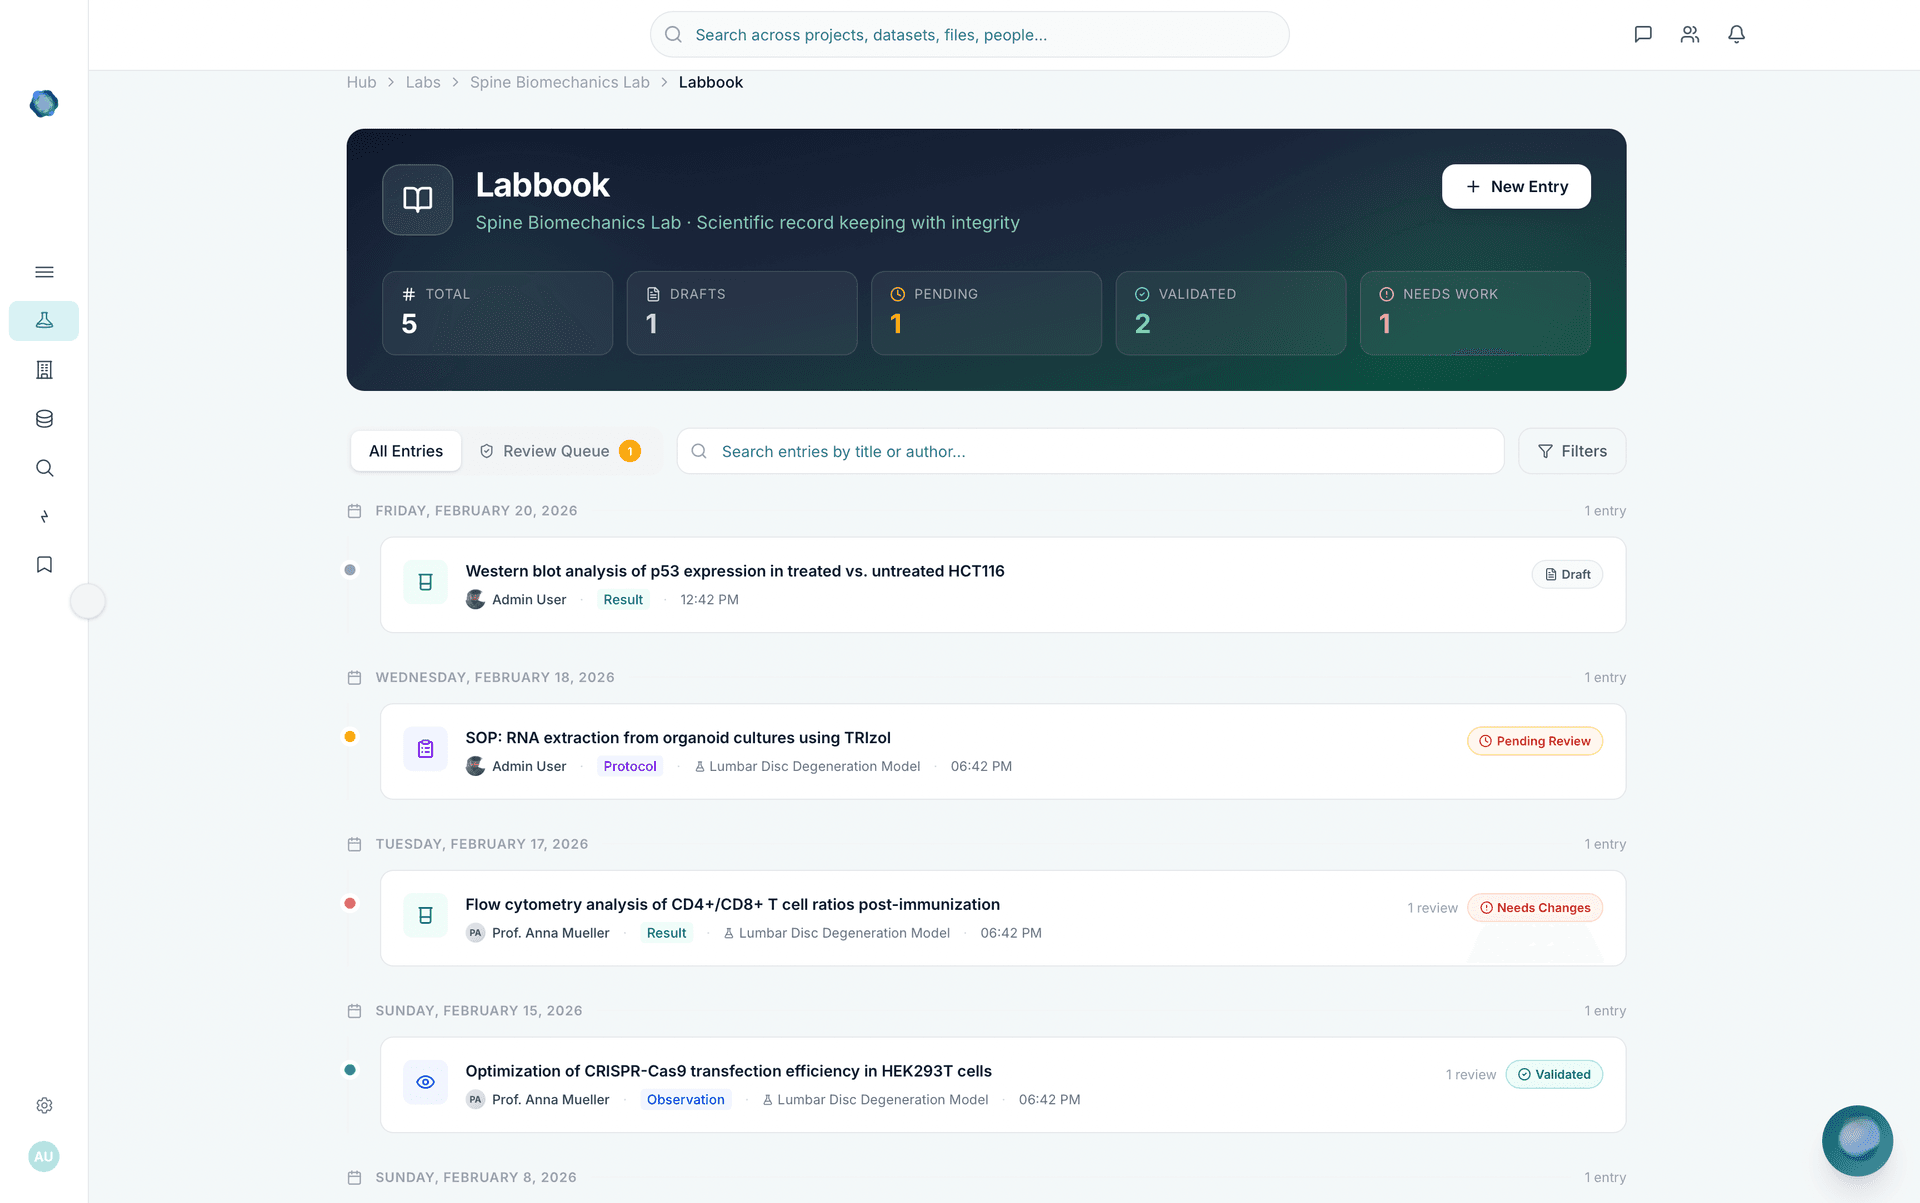Open the Filters button
Viewport: 1920px width, 1203px height.
(x=1572, y=451)
